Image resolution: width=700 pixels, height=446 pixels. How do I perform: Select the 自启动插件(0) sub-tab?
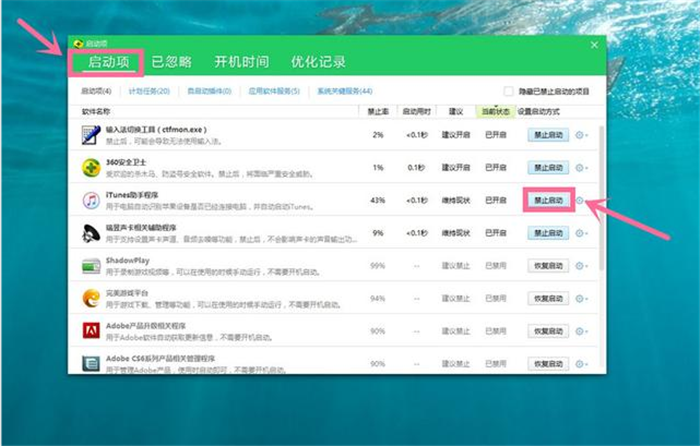209,91
